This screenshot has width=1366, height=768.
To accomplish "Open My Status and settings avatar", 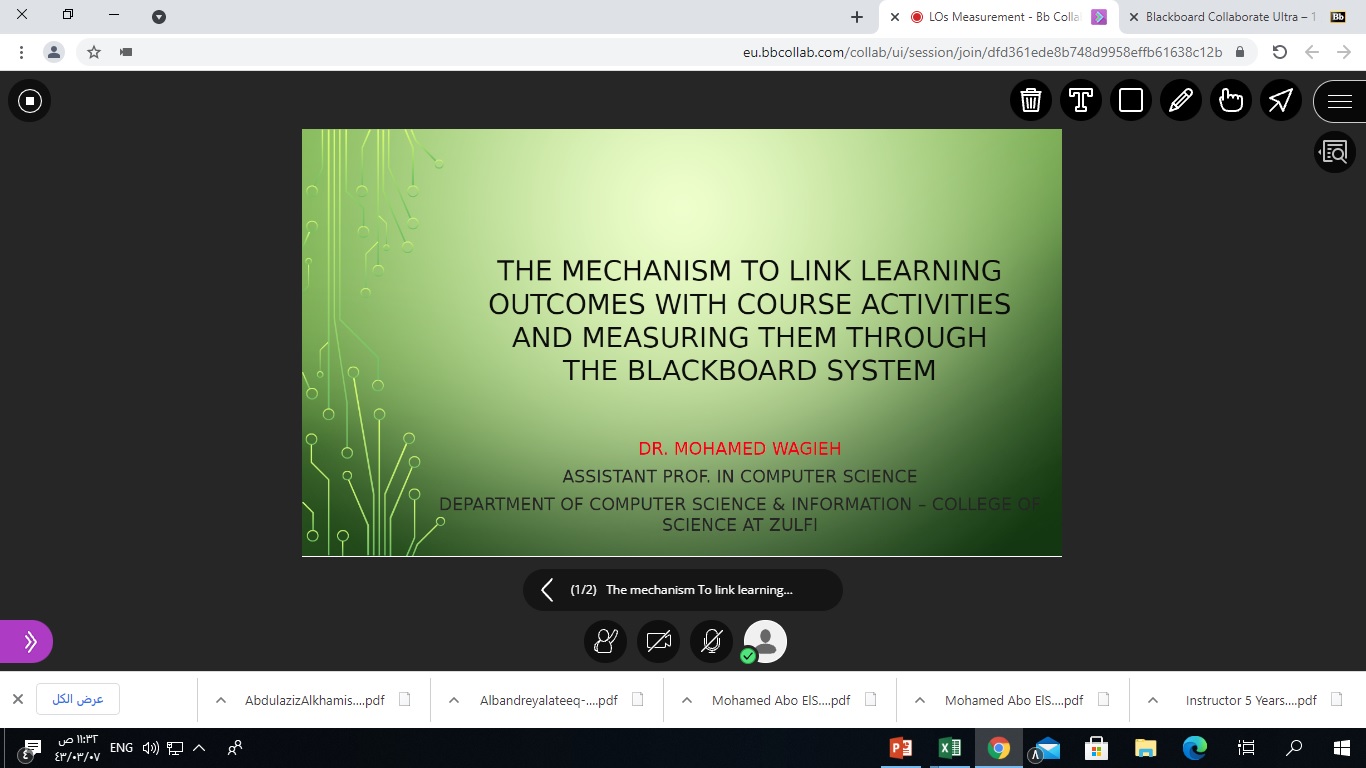I will [x=765, y=641].
